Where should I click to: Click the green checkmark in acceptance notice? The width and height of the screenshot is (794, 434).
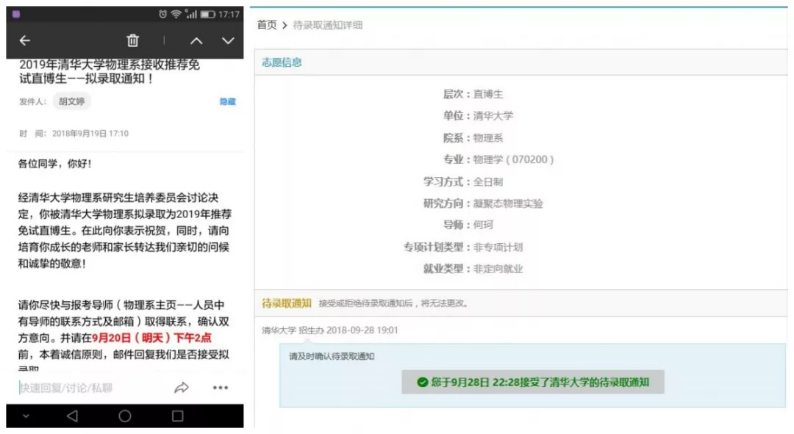click(x=422, y=382)
